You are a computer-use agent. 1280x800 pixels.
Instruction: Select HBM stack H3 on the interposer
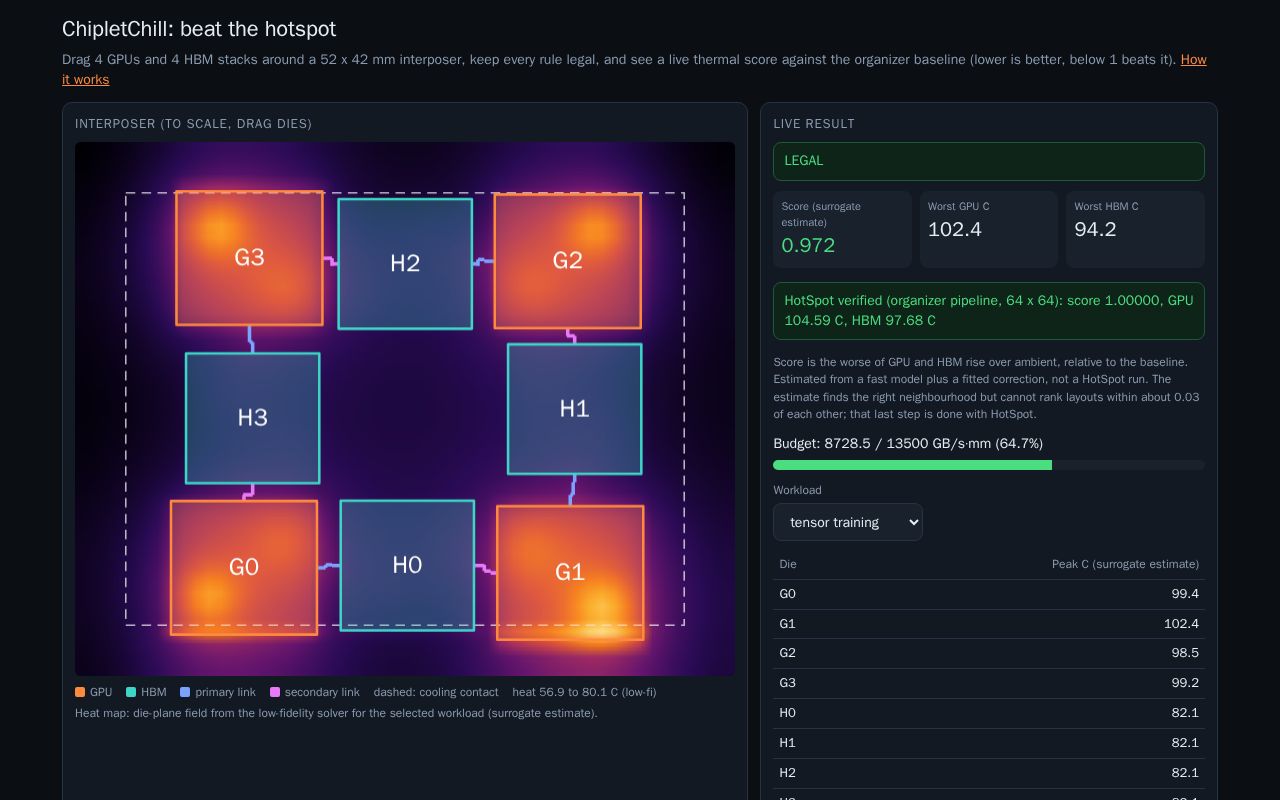252,418
